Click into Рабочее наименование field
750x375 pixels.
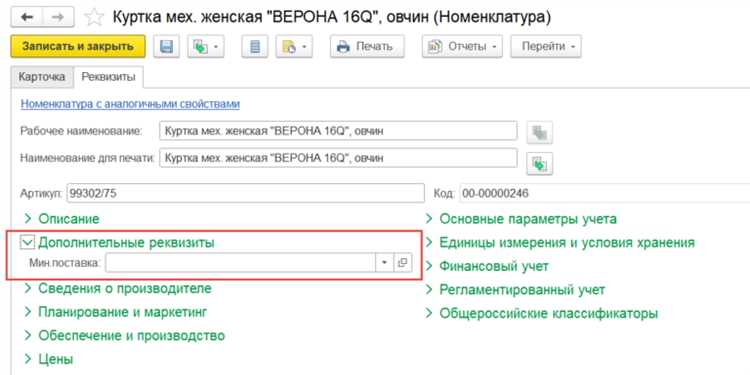338,131
